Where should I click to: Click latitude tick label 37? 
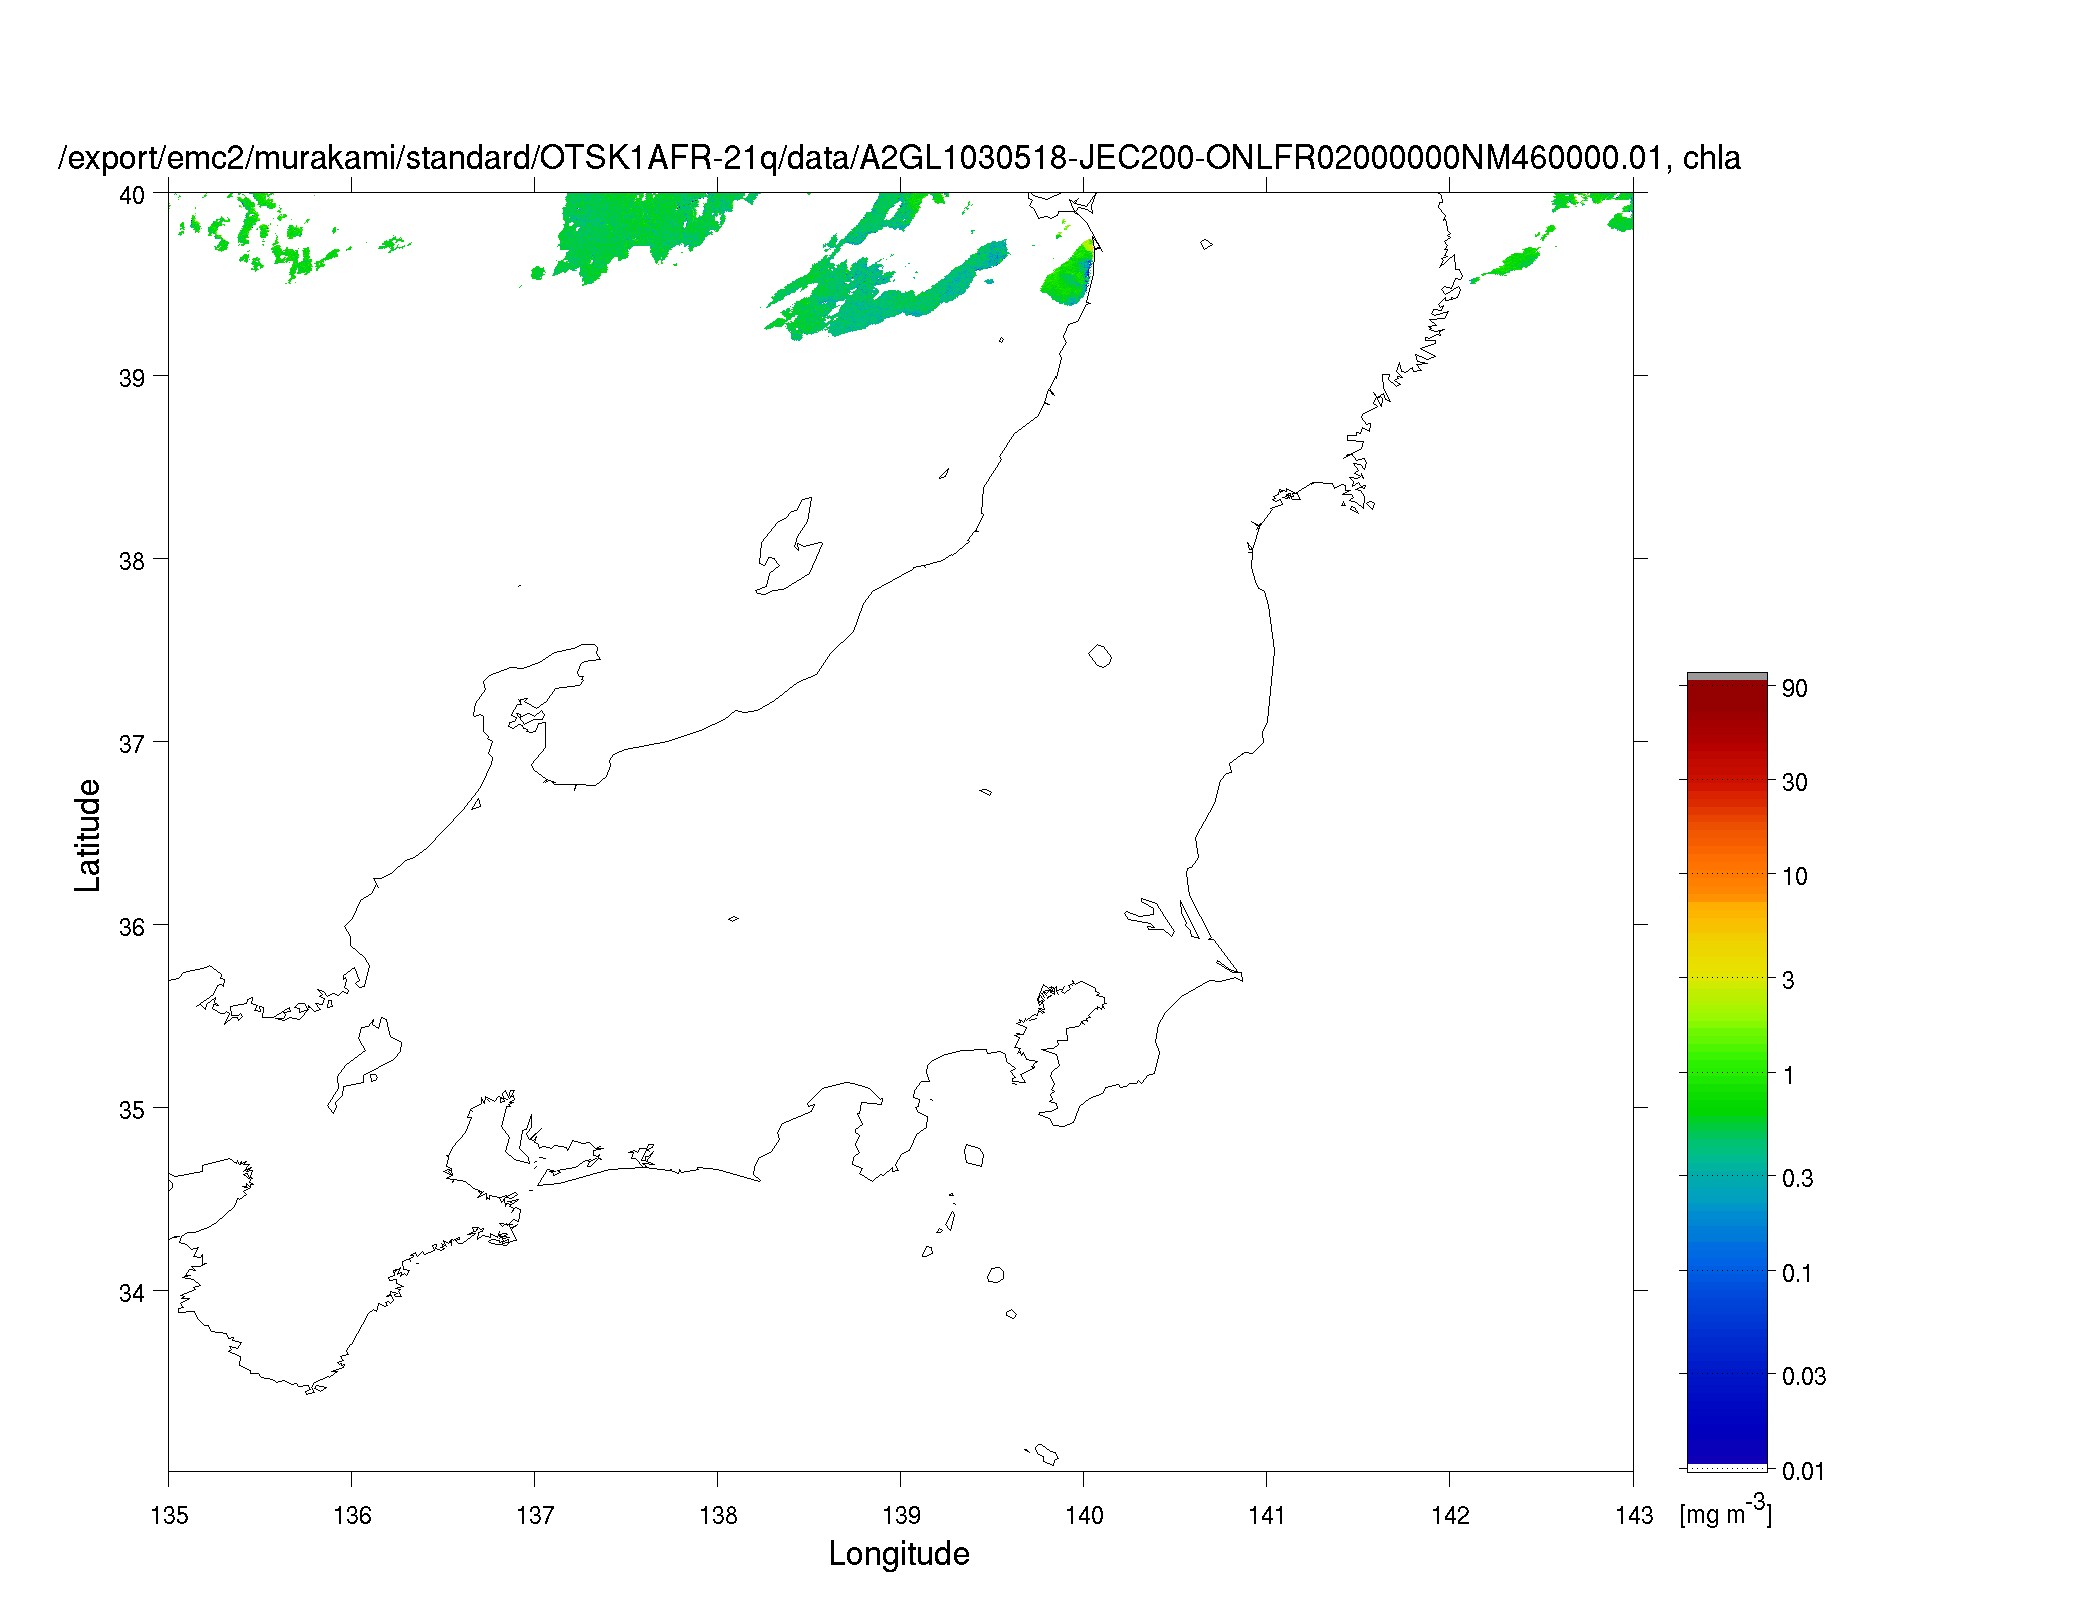pos(132,744)
